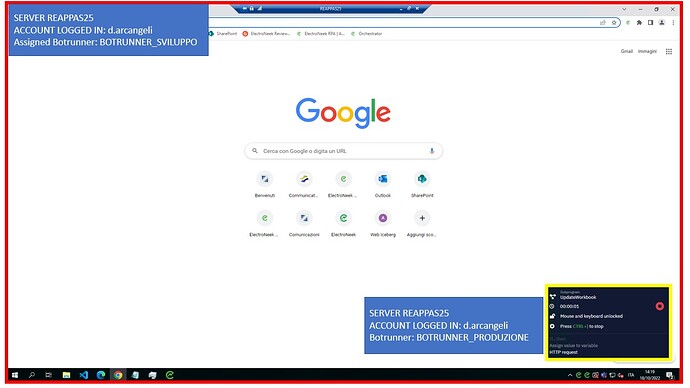Open the ElectroNeek browser extension icon
The height and width of the screenshot is (388, 690).
628,22
